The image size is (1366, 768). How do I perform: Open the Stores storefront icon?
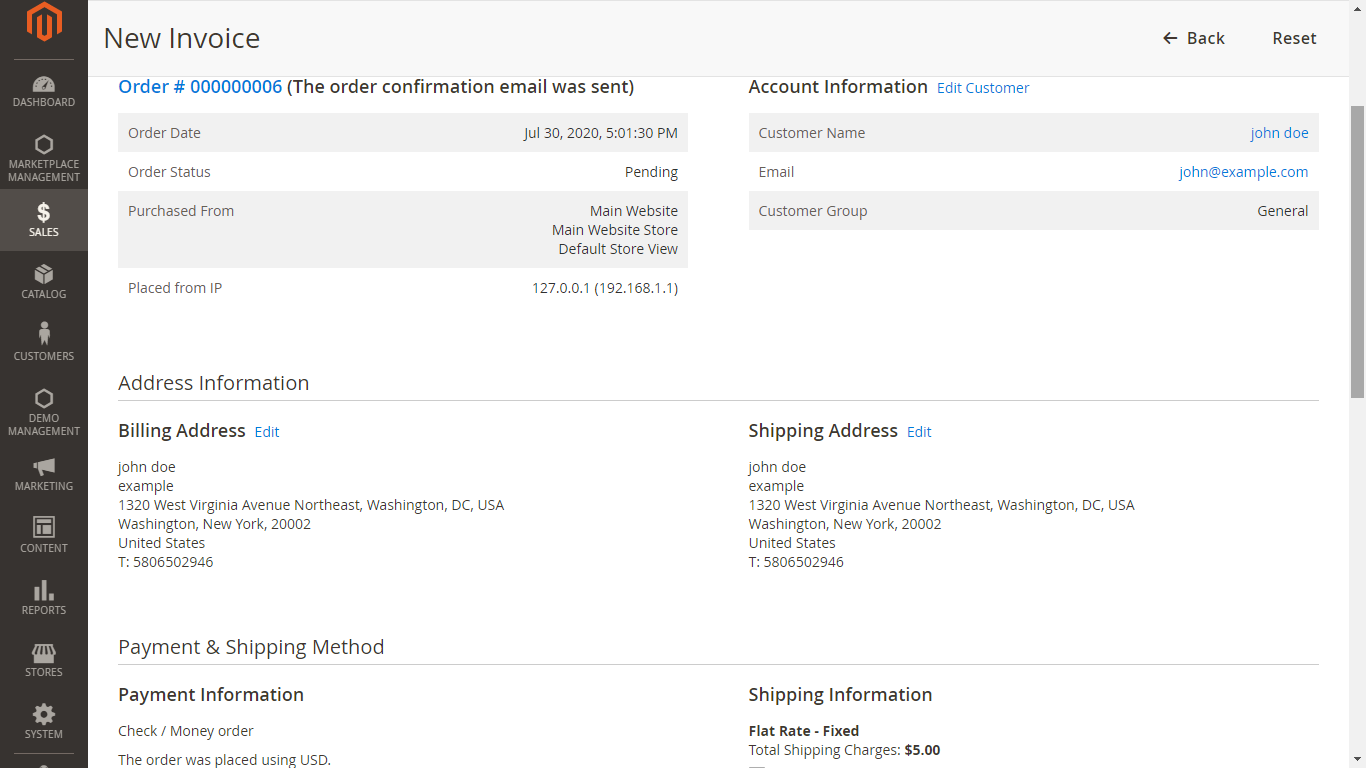[44, 653]
